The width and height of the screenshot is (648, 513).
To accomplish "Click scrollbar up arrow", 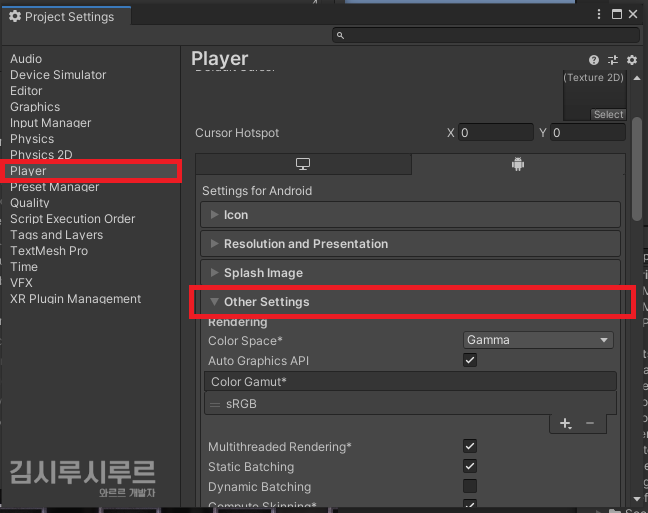I will [637, 78].
